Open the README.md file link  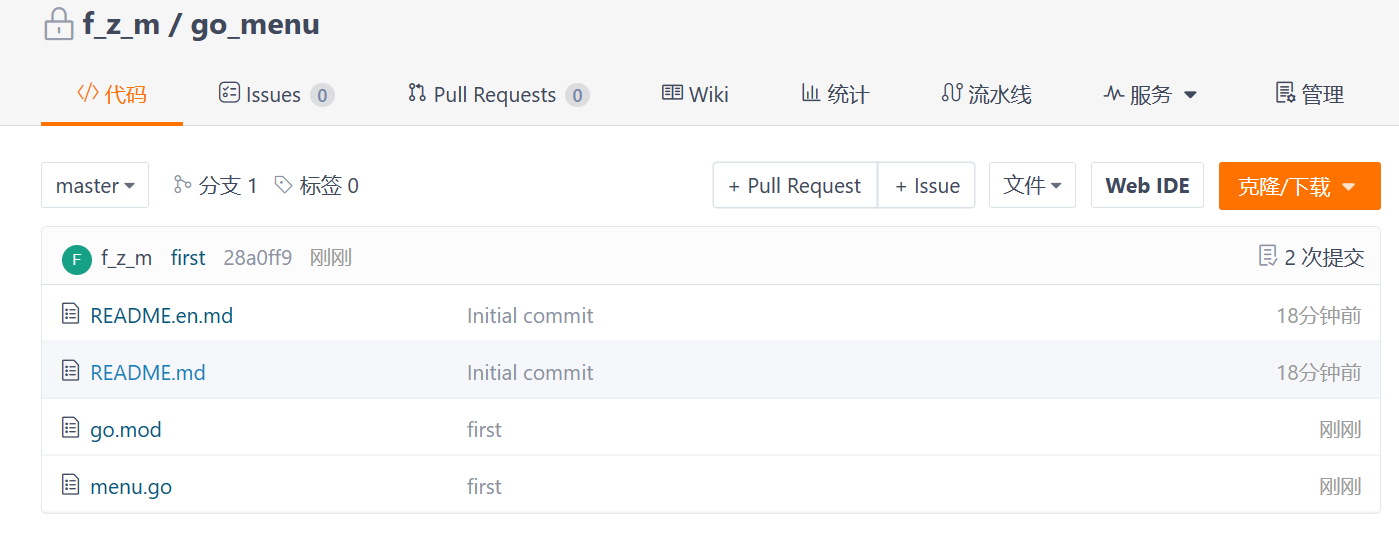[x=148, y=372]
